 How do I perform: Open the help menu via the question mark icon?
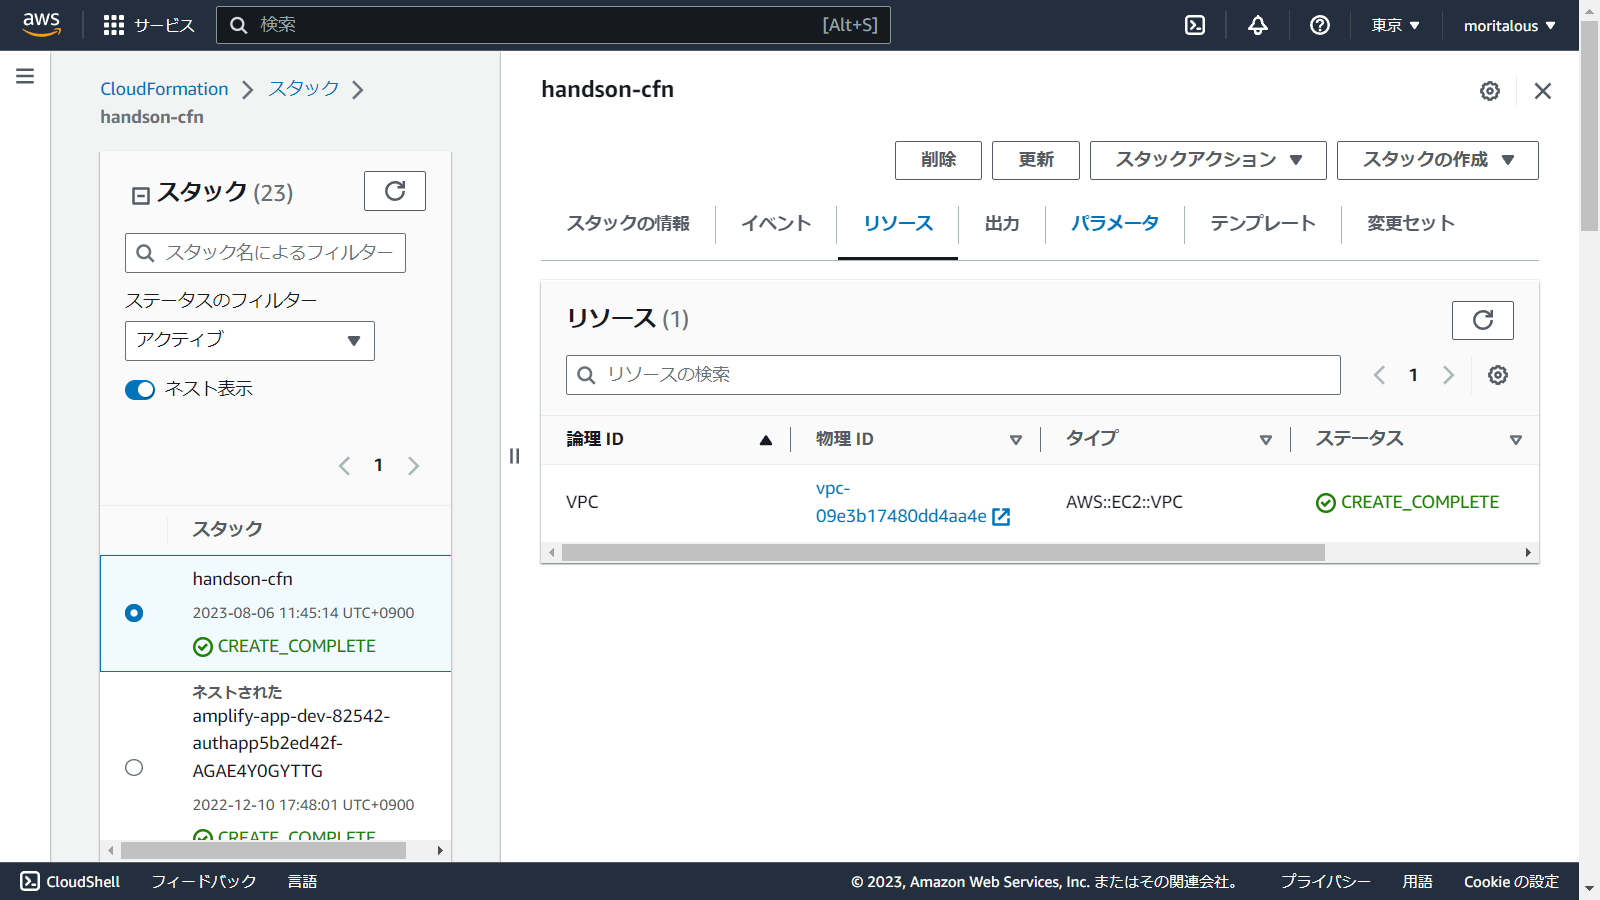(x=1319, y=25)
